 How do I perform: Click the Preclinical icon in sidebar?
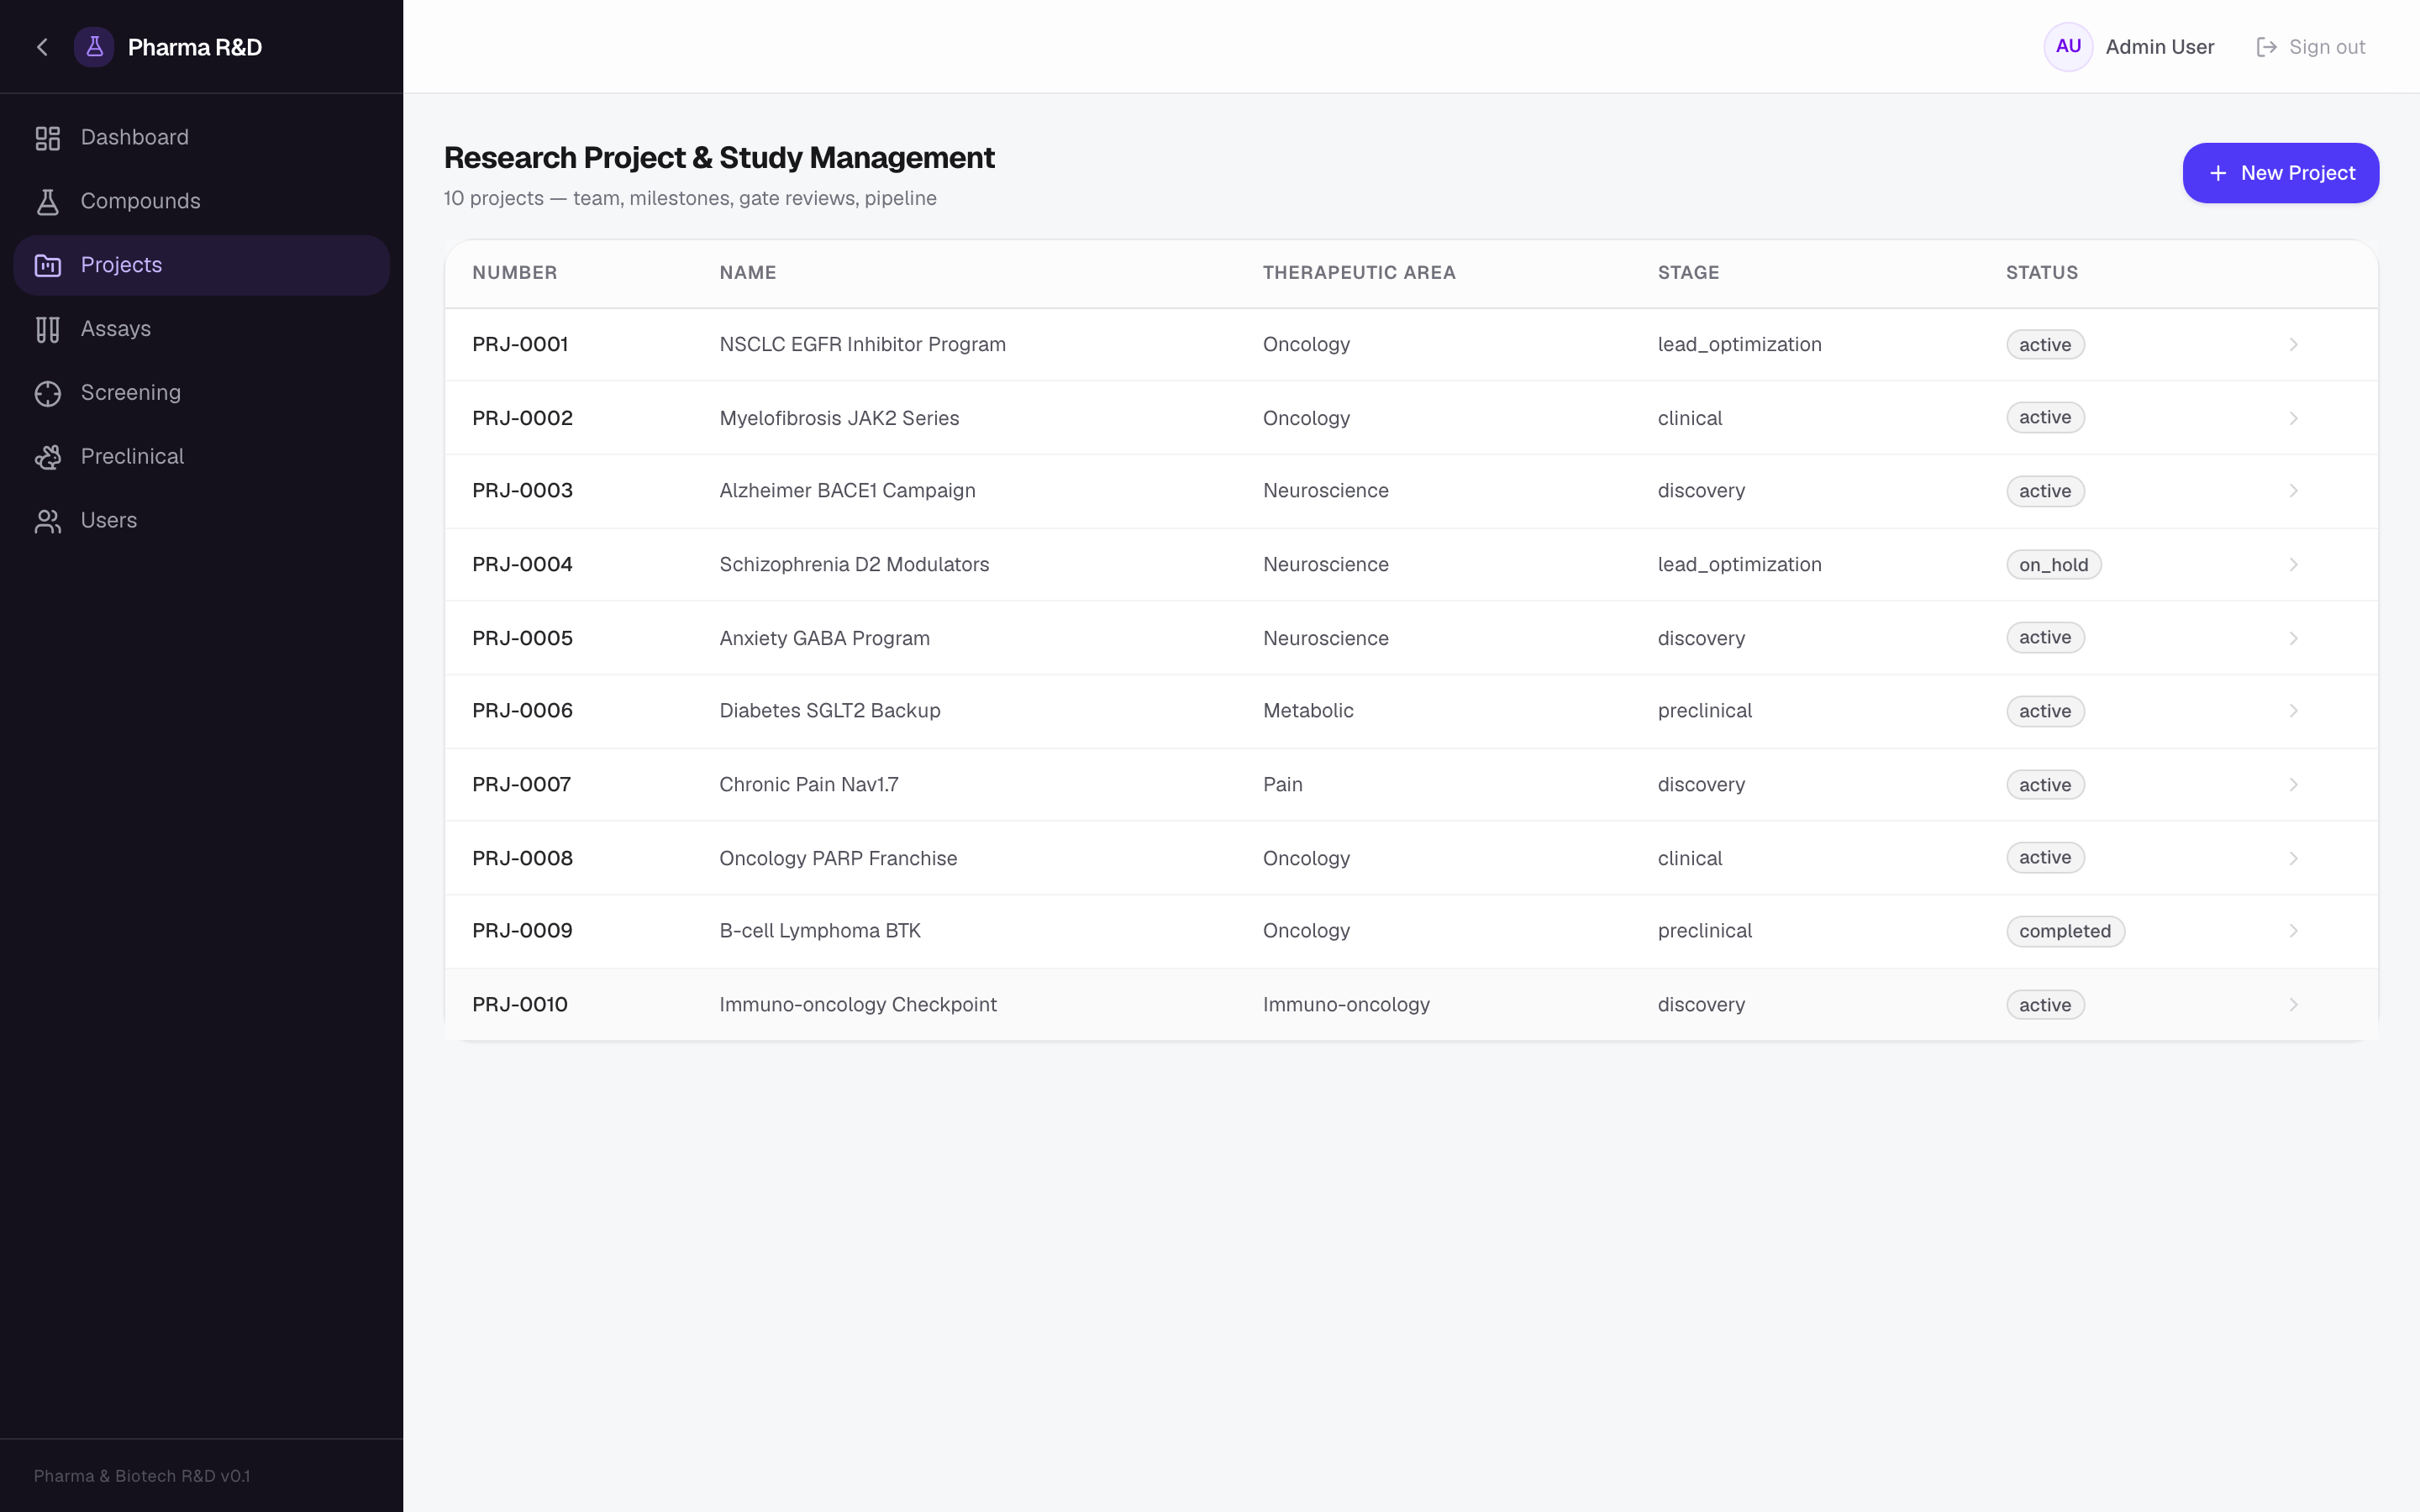click(48, 457)
